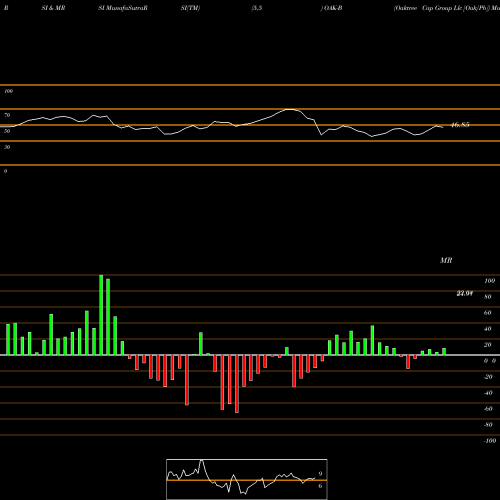The width and height of the screenshot is (500, 500).
Task: Click the 9 label in mini chart
Action: 320,474
